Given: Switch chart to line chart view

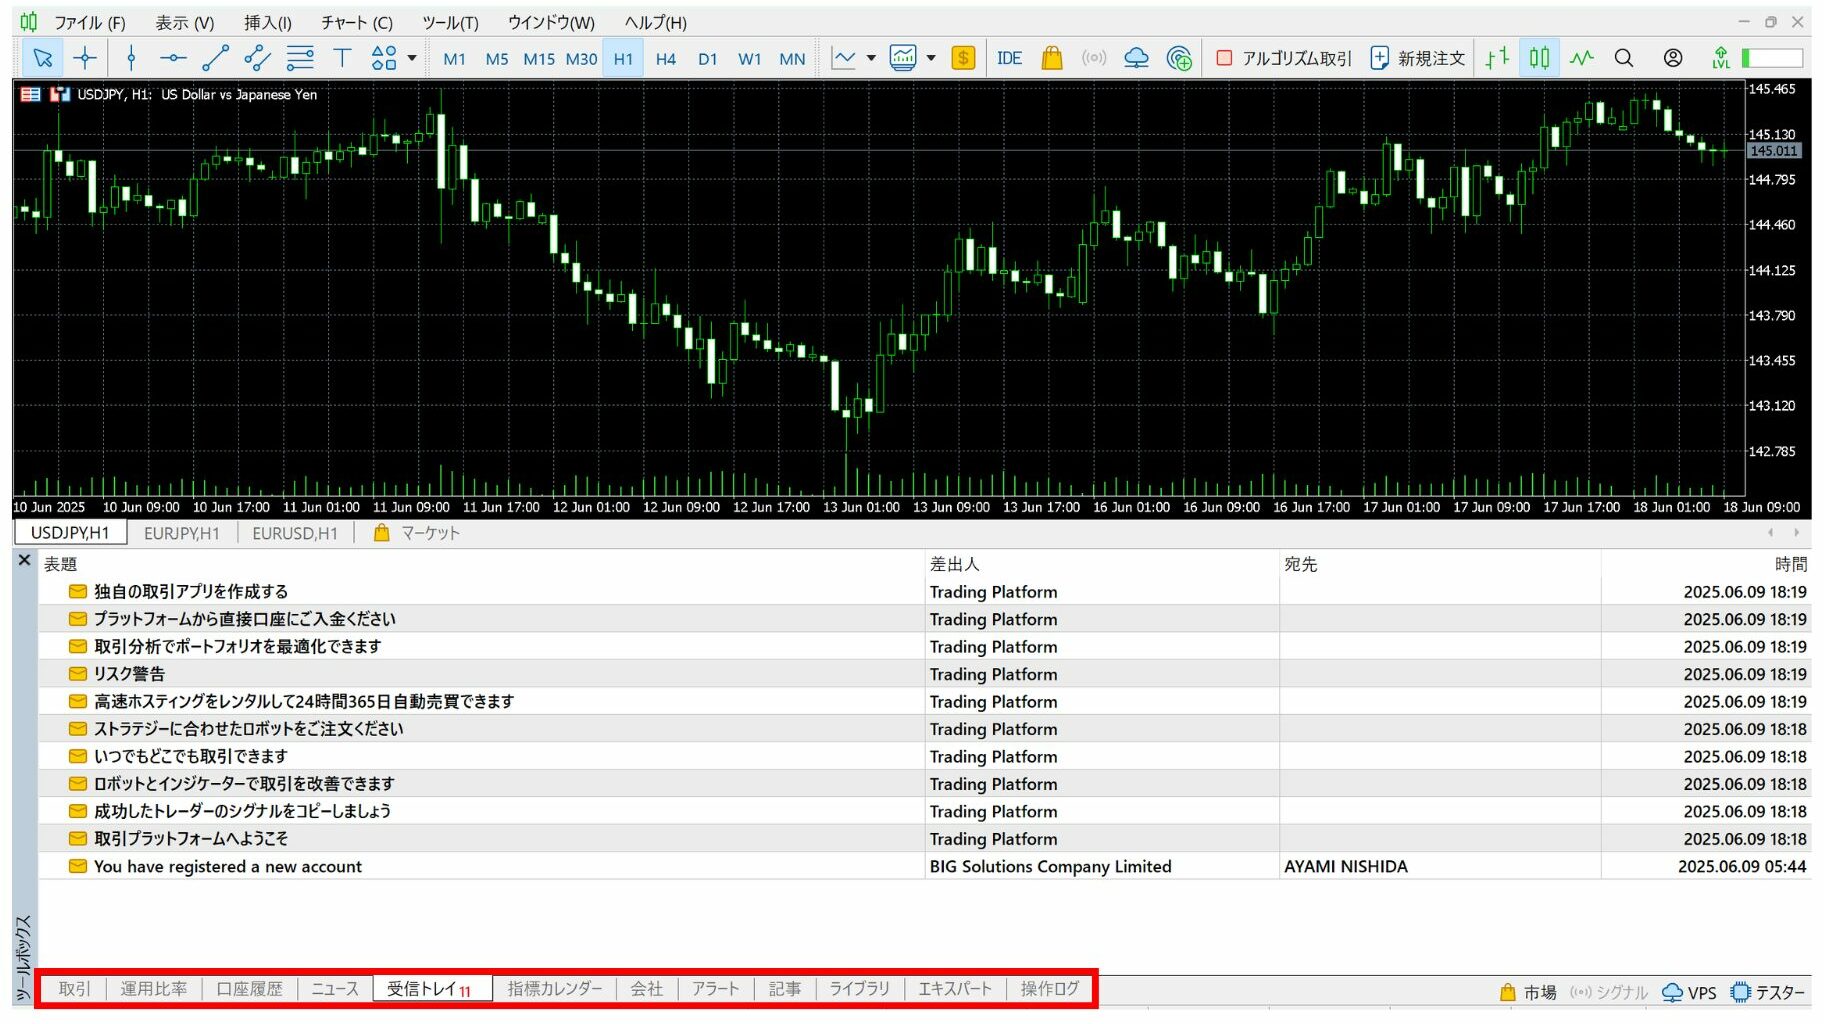Looking at the screenshot, I should pyautogui.click(x=1581, y=58).
